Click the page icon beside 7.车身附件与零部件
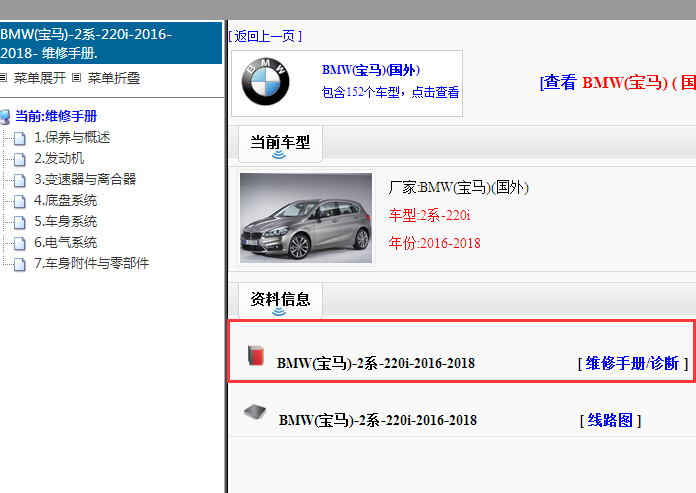Viewport: 696px width, 493px height. tap(20, 264)
